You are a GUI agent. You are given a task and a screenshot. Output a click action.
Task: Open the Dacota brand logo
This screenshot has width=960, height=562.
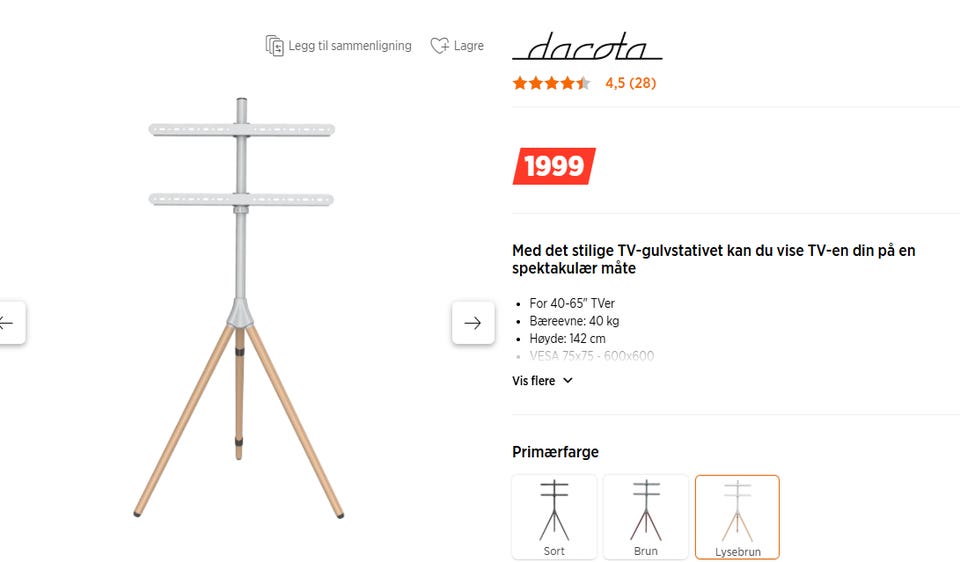point(587,48)
